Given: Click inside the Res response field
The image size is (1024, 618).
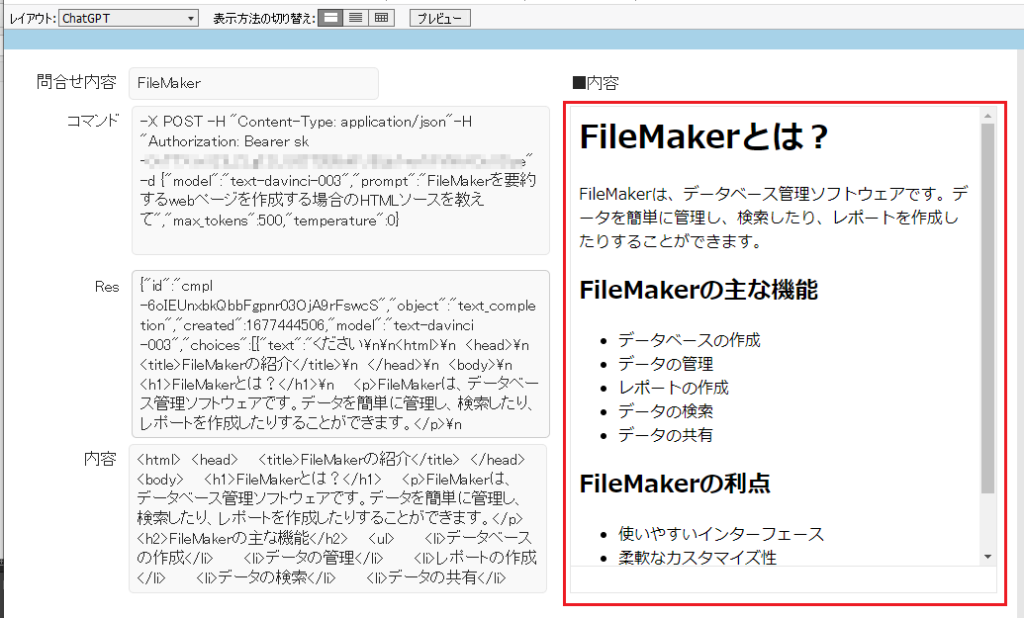Looking at the screenshot, I should click(340, 354).
